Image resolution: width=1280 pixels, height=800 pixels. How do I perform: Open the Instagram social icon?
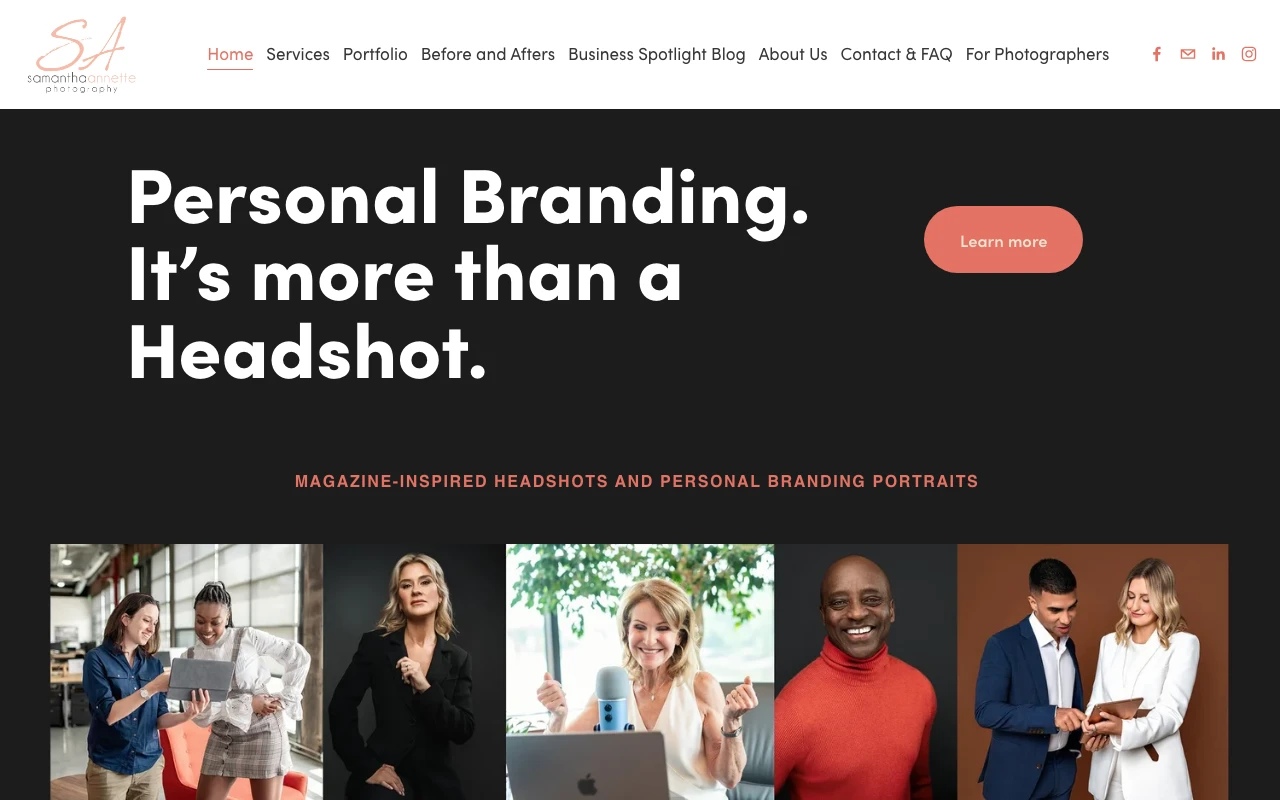pos(1249,54)
